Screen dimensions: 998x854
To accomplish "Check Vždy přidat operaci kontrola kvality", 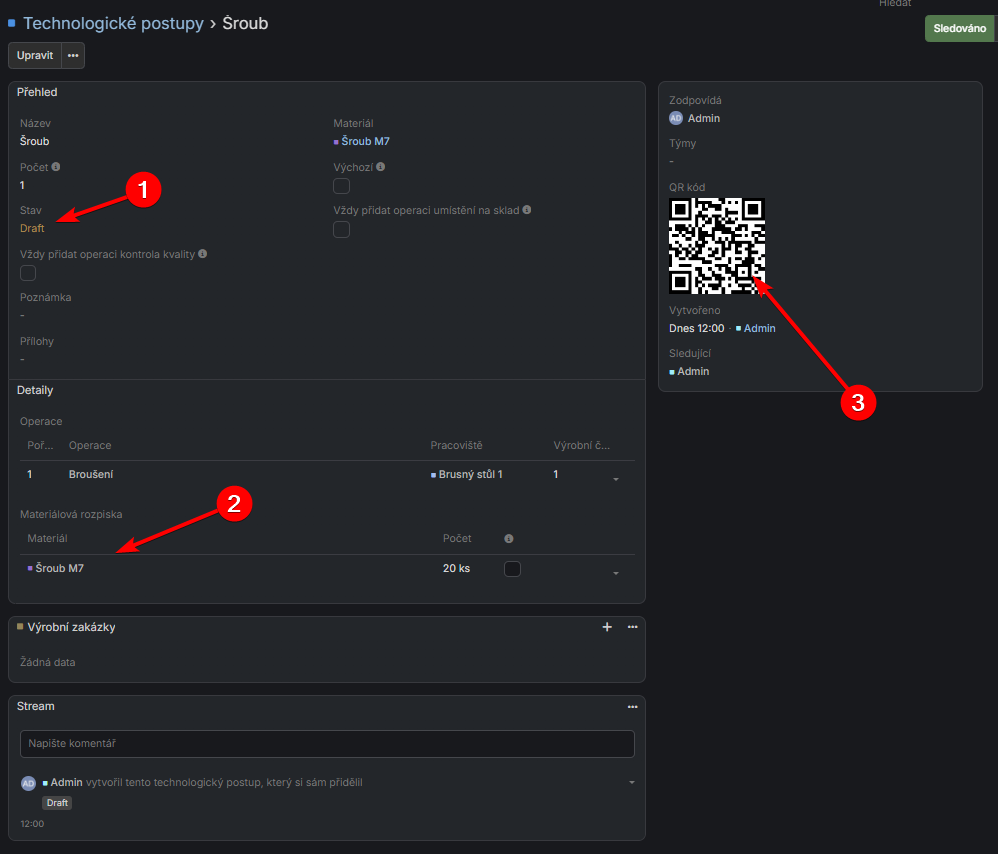I will tap(28, 273).
